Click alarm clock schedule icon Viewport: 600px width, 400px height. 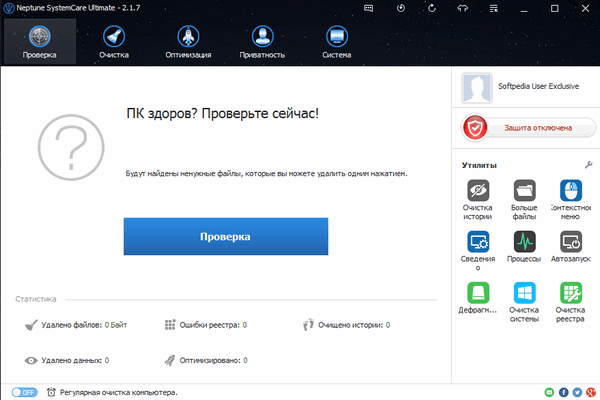click(51, 392)
